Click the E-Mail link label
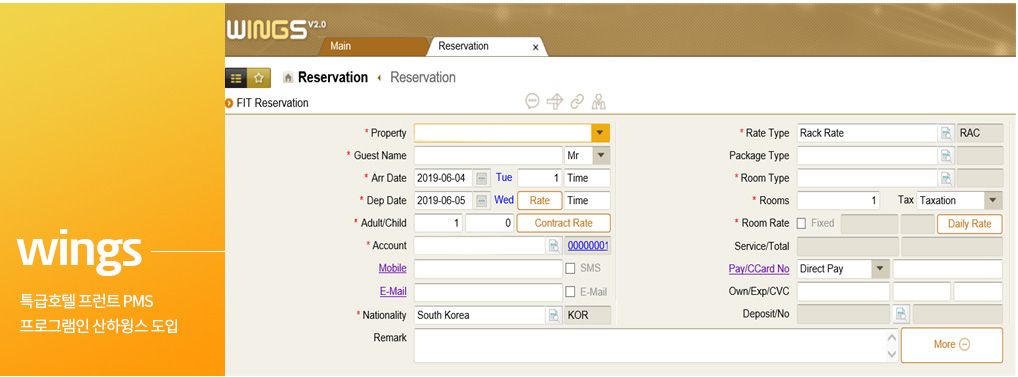This screenshot has width=1018, height=377. click(x=393, y=291)
